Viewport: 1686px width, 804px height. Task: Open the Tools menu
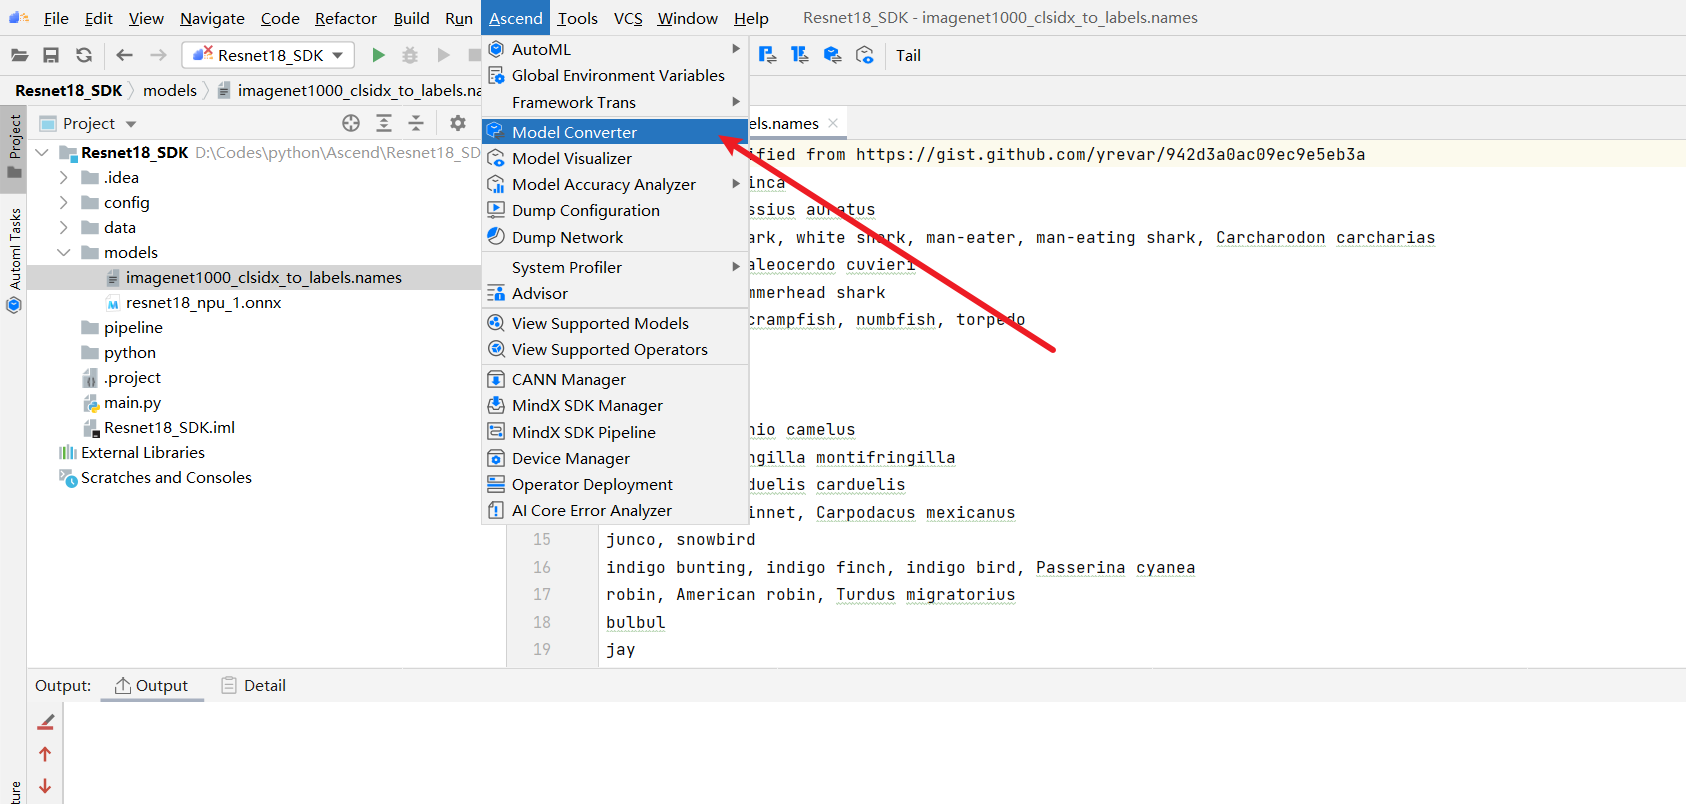[577, 18]
